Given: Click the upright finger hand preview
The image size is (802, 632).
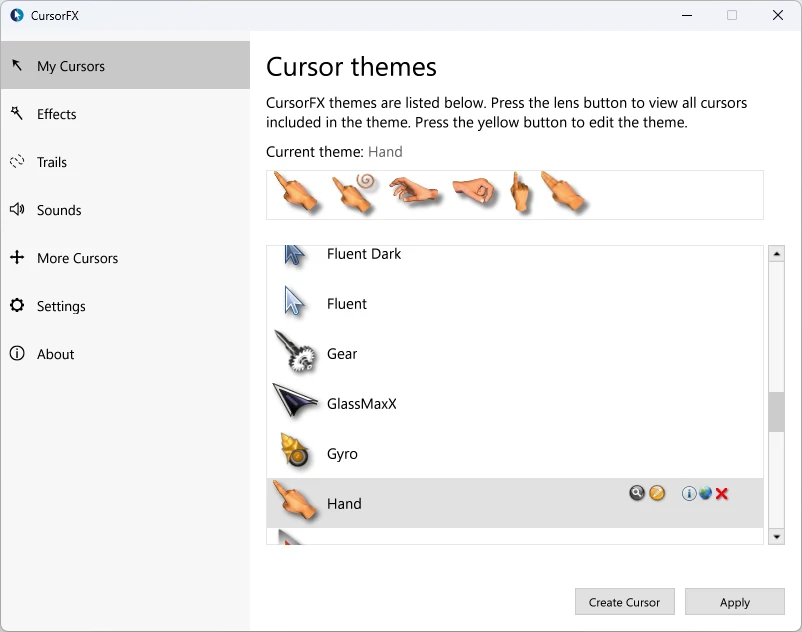Looking at the screenshot, I should tap(520, 193).
